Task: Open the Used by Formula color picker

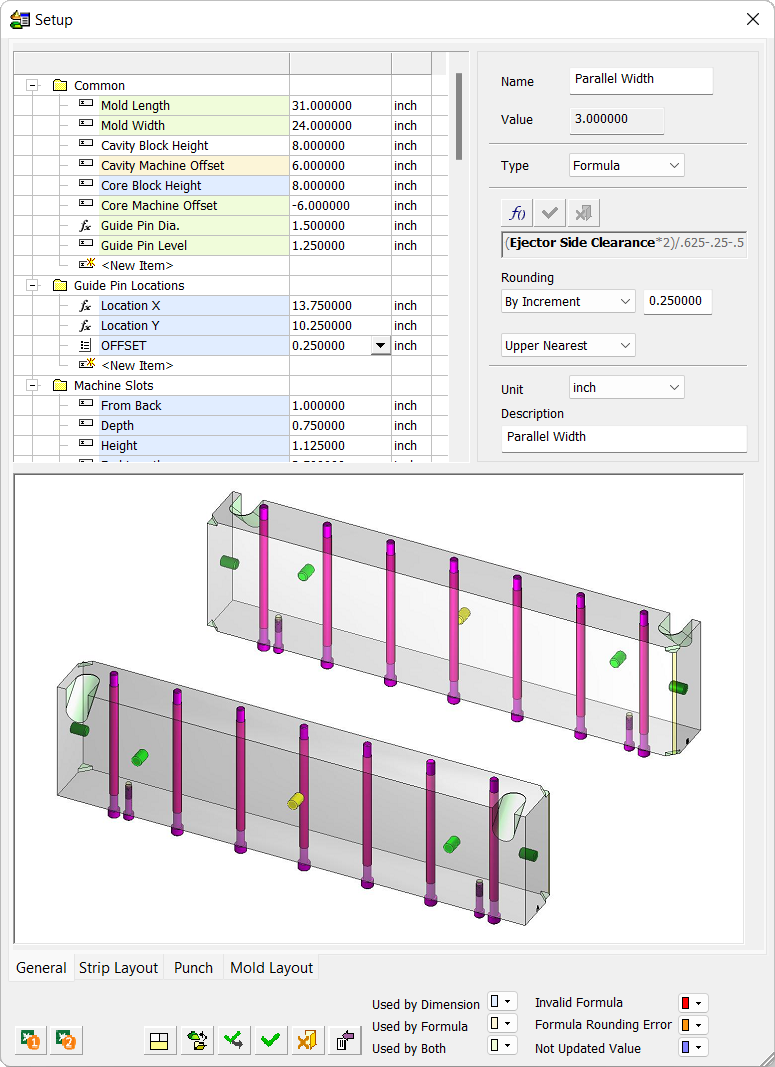Action: (504, 1023)
